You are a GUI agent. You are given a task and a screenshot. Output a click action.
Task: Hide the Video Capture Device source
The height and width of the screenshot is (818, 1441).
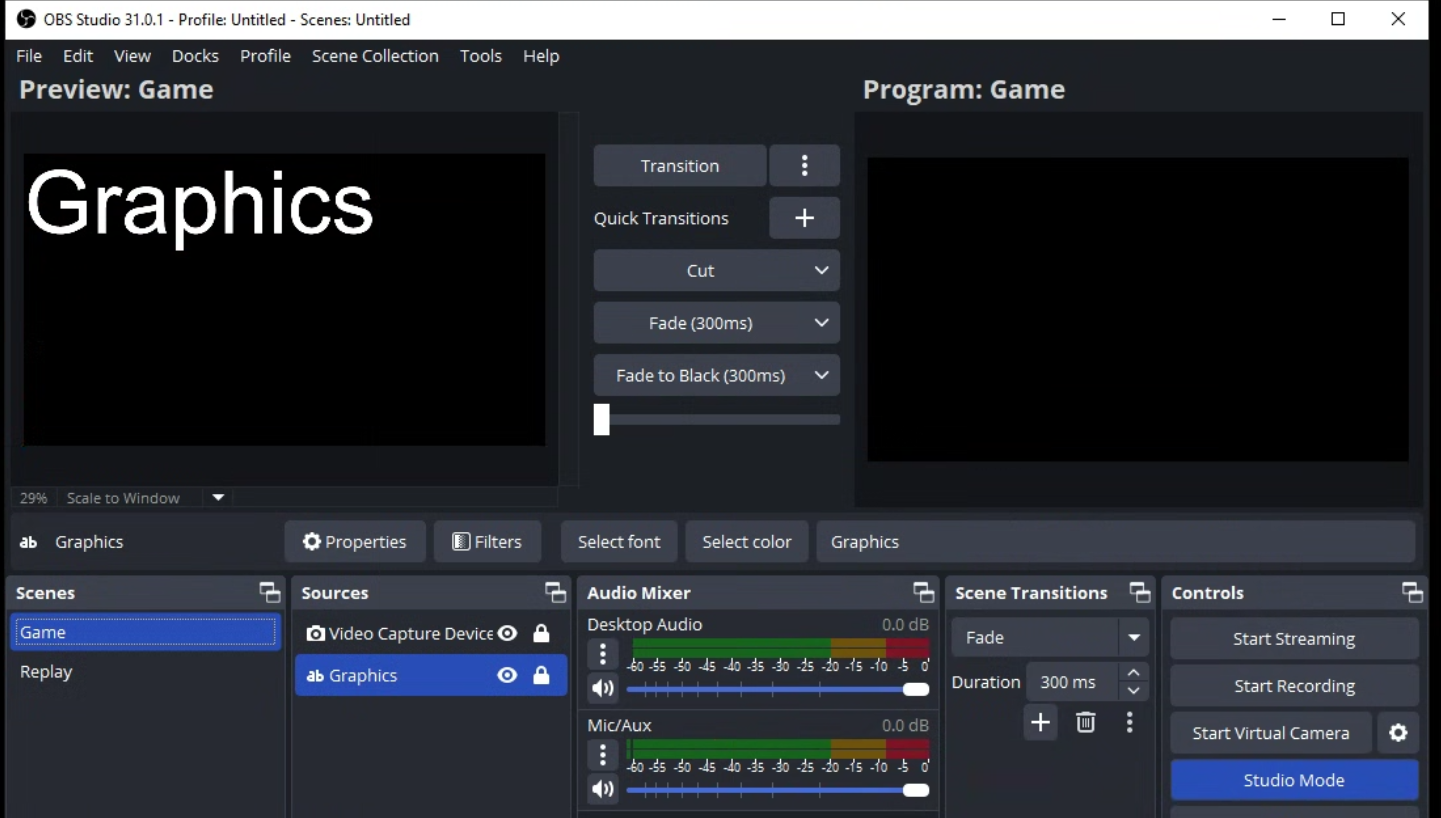click(507, 633)
